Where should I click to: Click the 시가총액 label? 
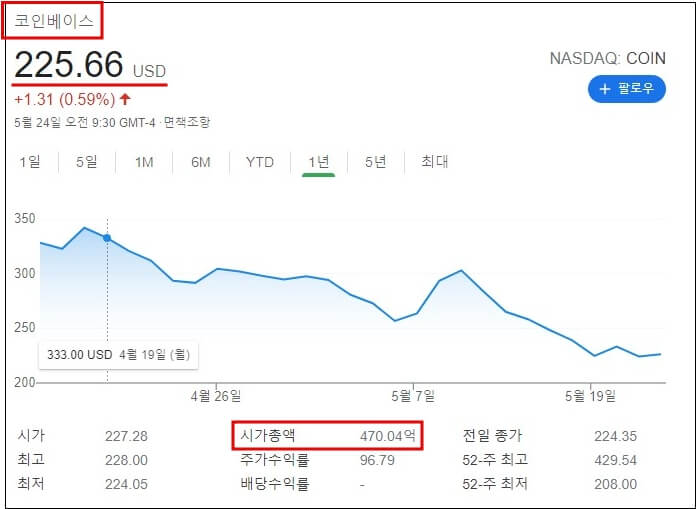[268, 435]
